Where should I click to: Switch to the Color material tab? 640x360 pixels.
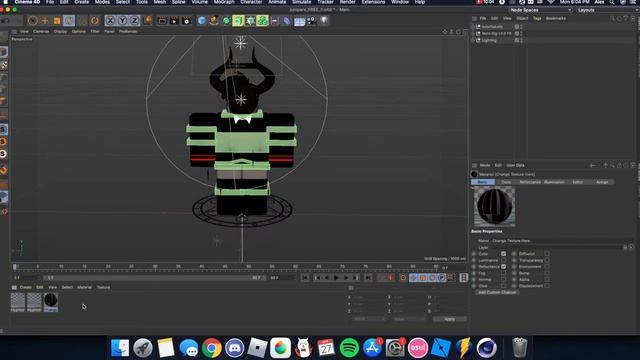click(x=506, y=182)
